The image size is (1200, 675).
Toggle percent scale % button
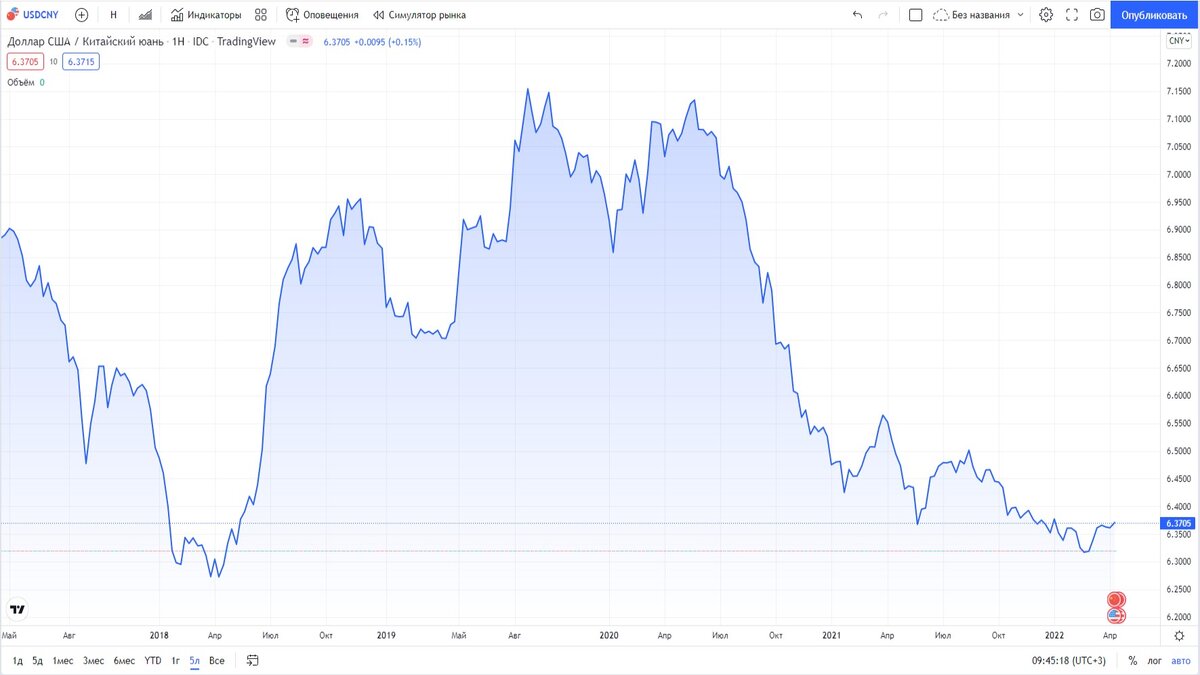click(1132, 660)
